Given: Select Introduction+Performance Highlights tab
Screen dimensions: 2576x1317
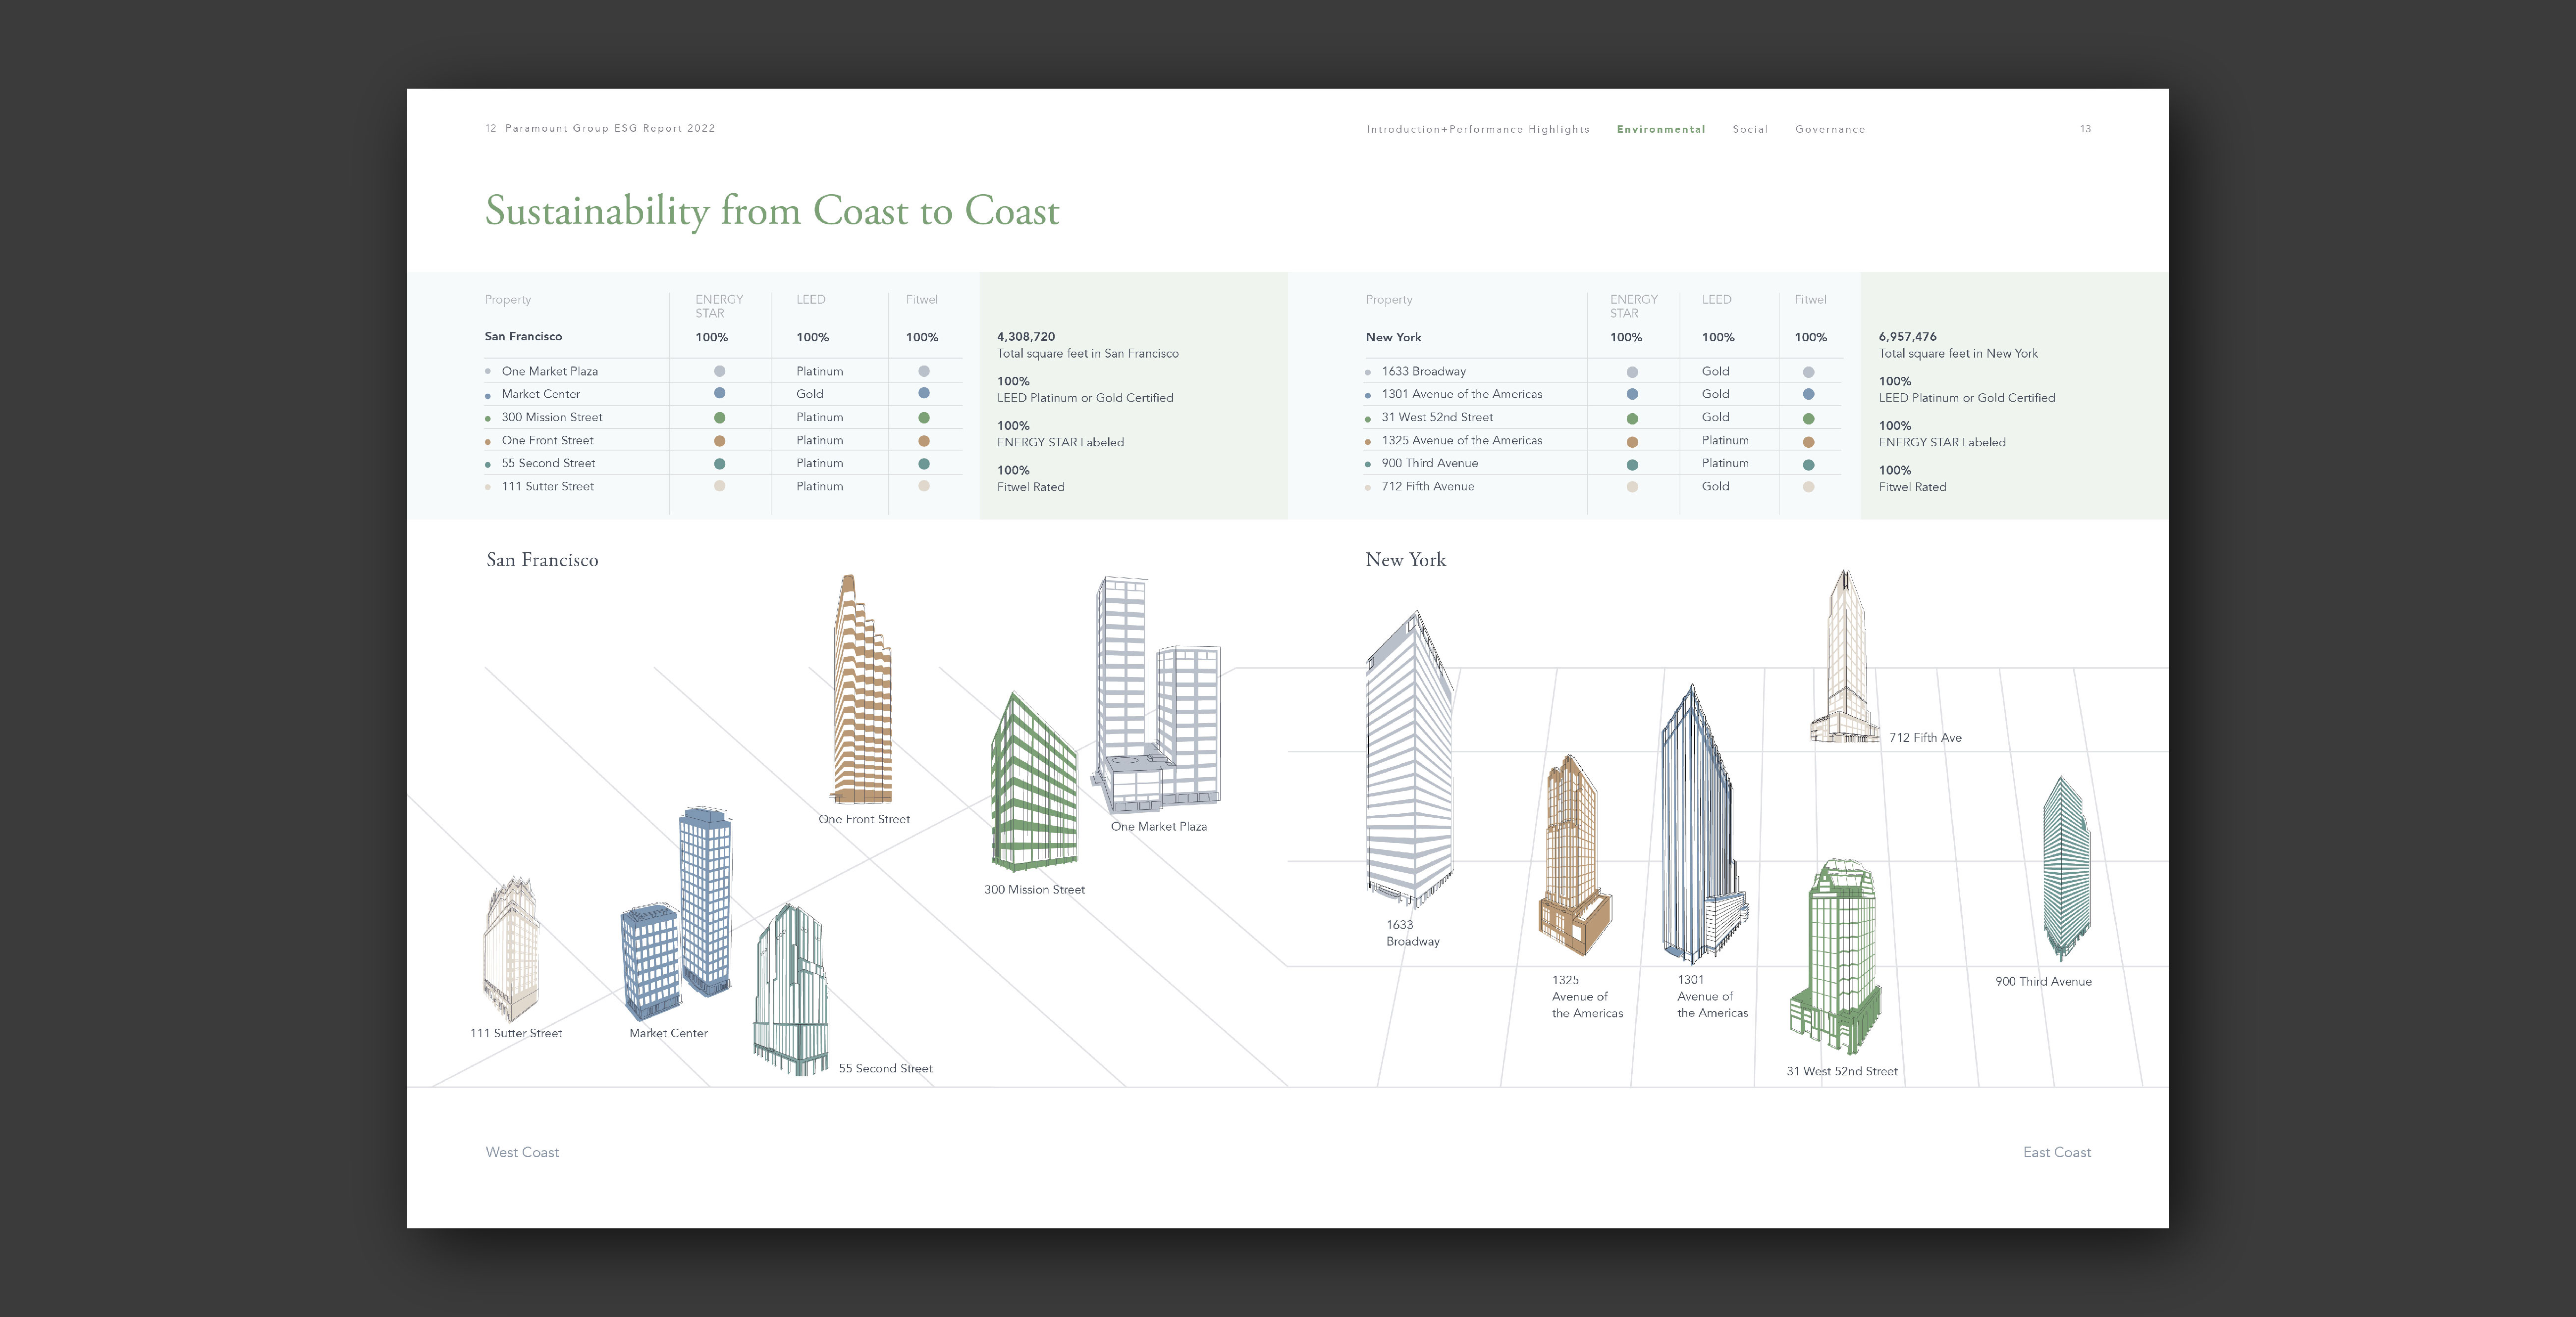Looking at the screenshot, I should 1478,129.
